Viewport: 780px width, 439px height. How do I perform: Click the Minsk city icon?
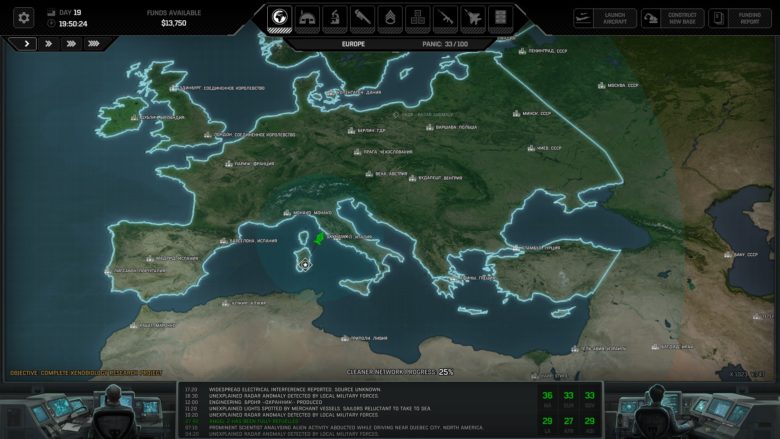pos(516,113)
